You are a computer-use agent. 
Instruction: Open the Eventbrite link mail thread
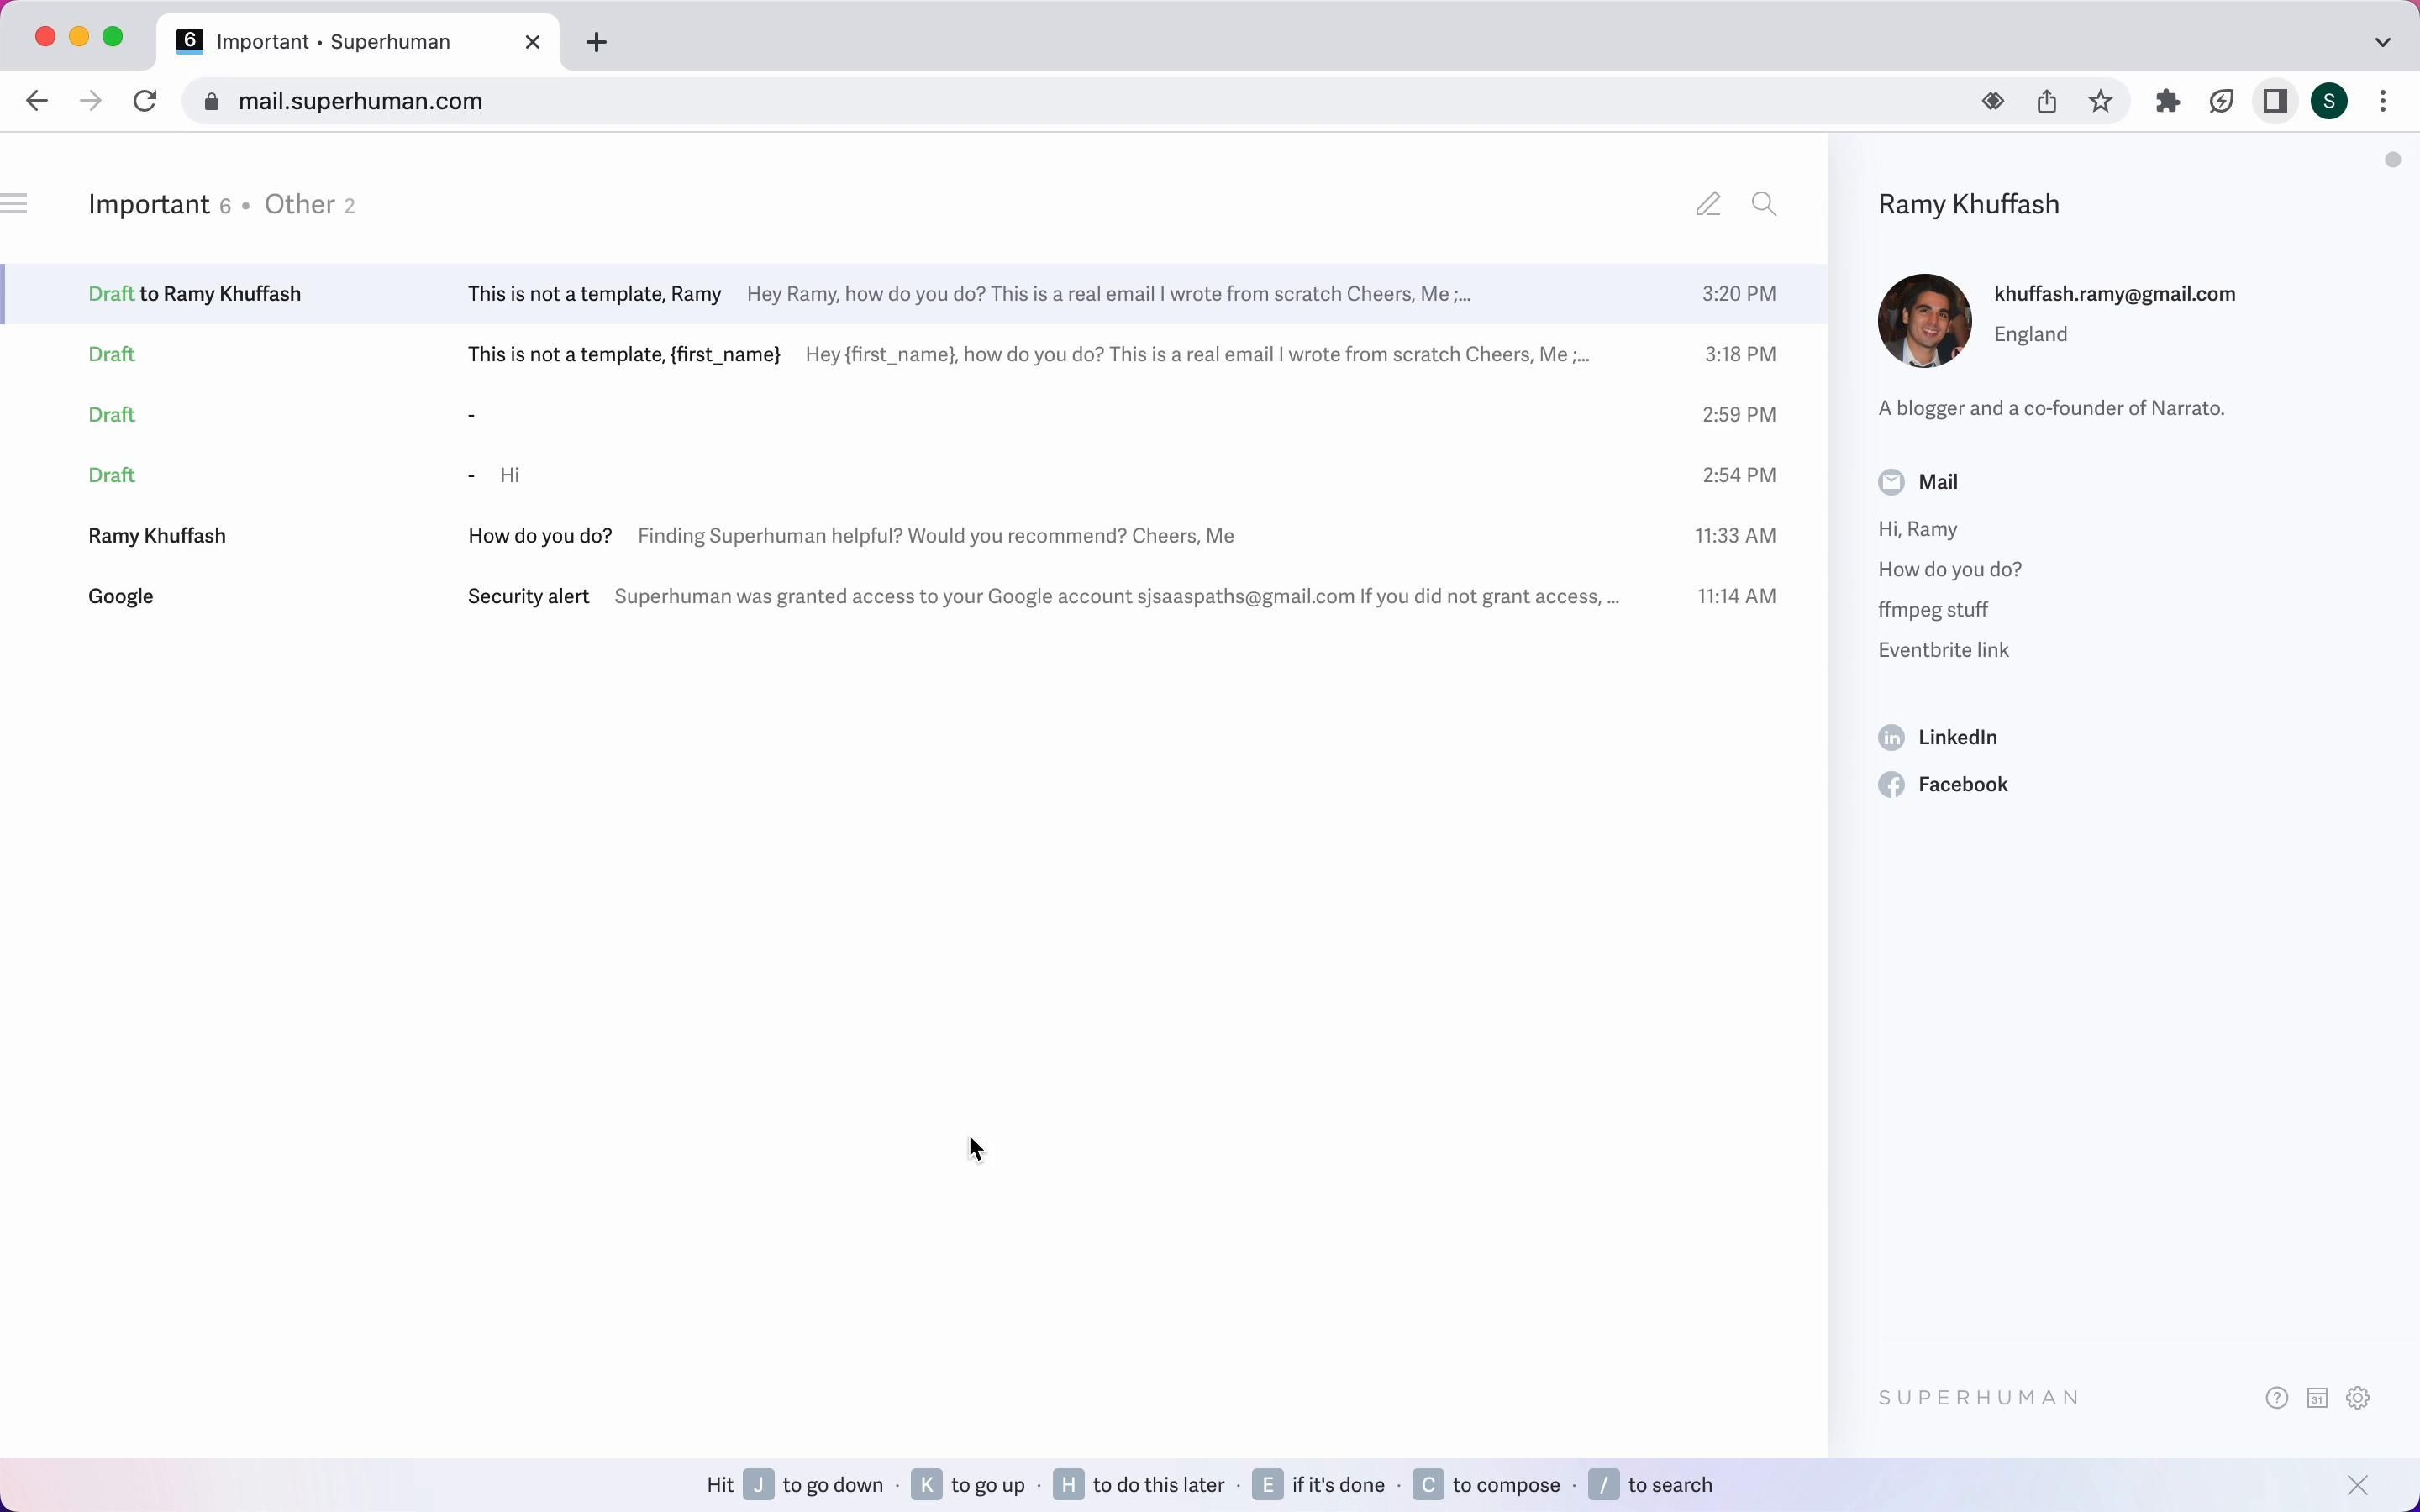tap(1943, 650)
